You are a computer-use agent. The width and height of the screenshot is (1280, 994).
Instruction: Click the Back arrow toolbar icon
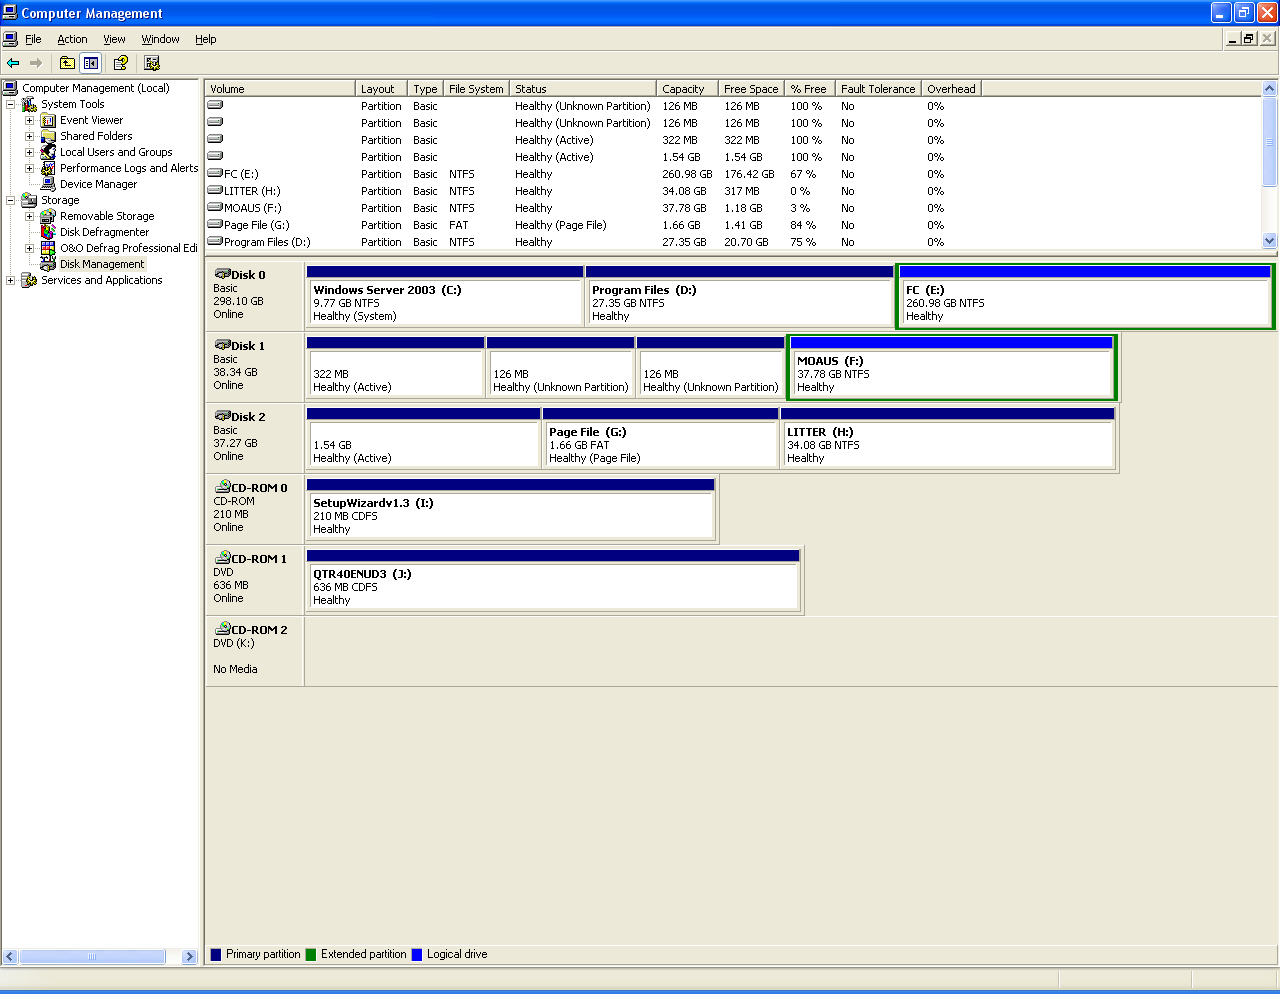(x=13, y=63)
